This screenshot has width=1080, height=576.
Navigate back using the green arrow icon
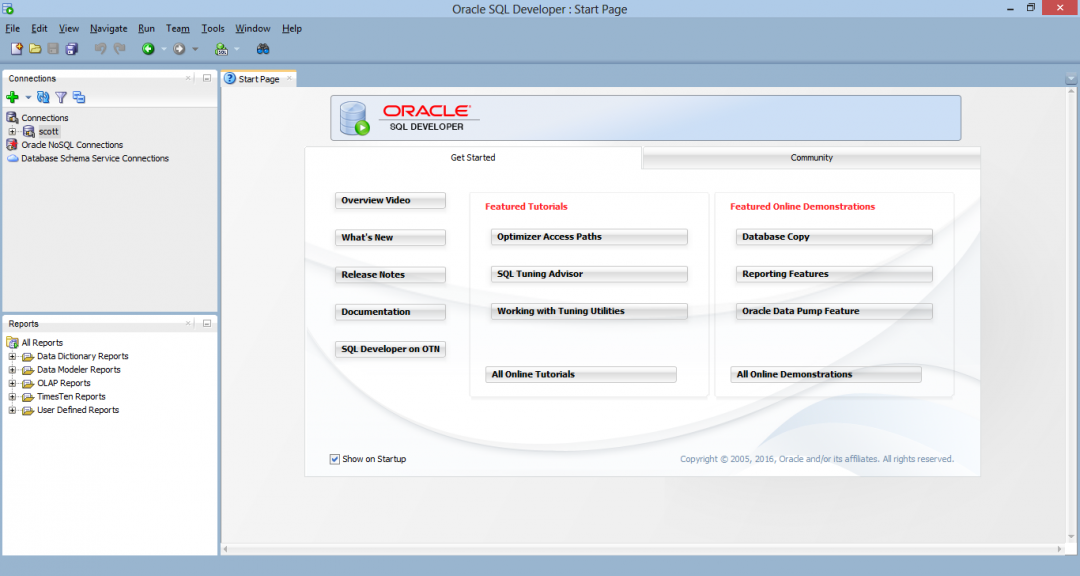[150, 49]
